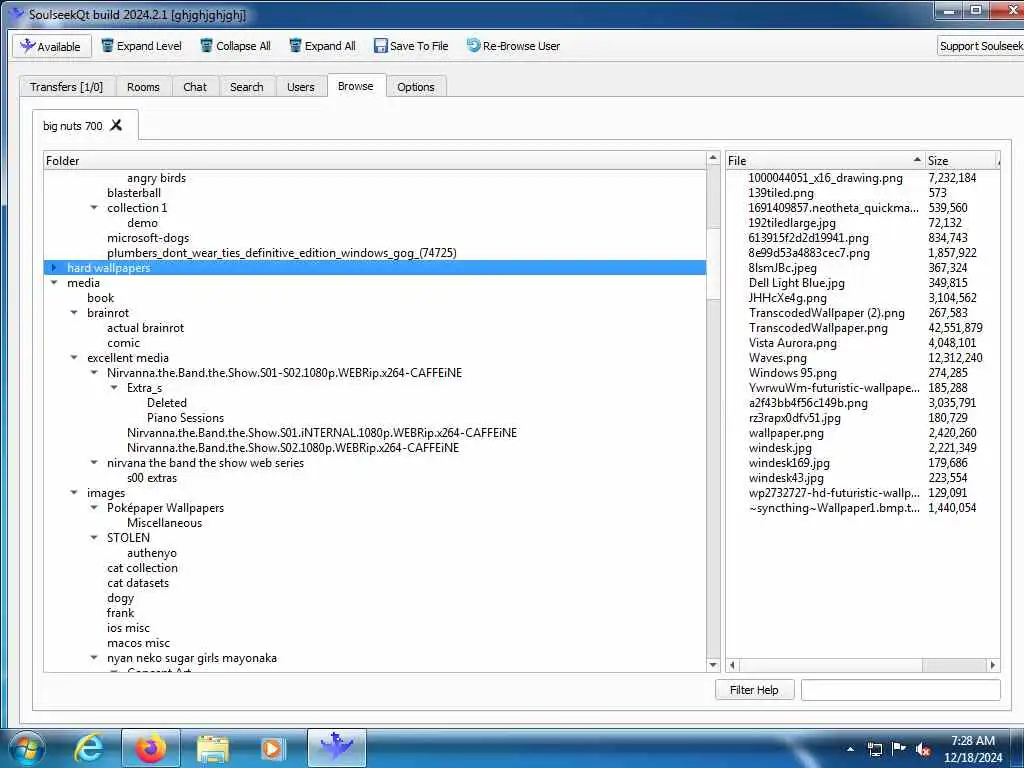Click Expand Level toolbar button
Screen dimensions: 1024x768
[x=142, y=46]
